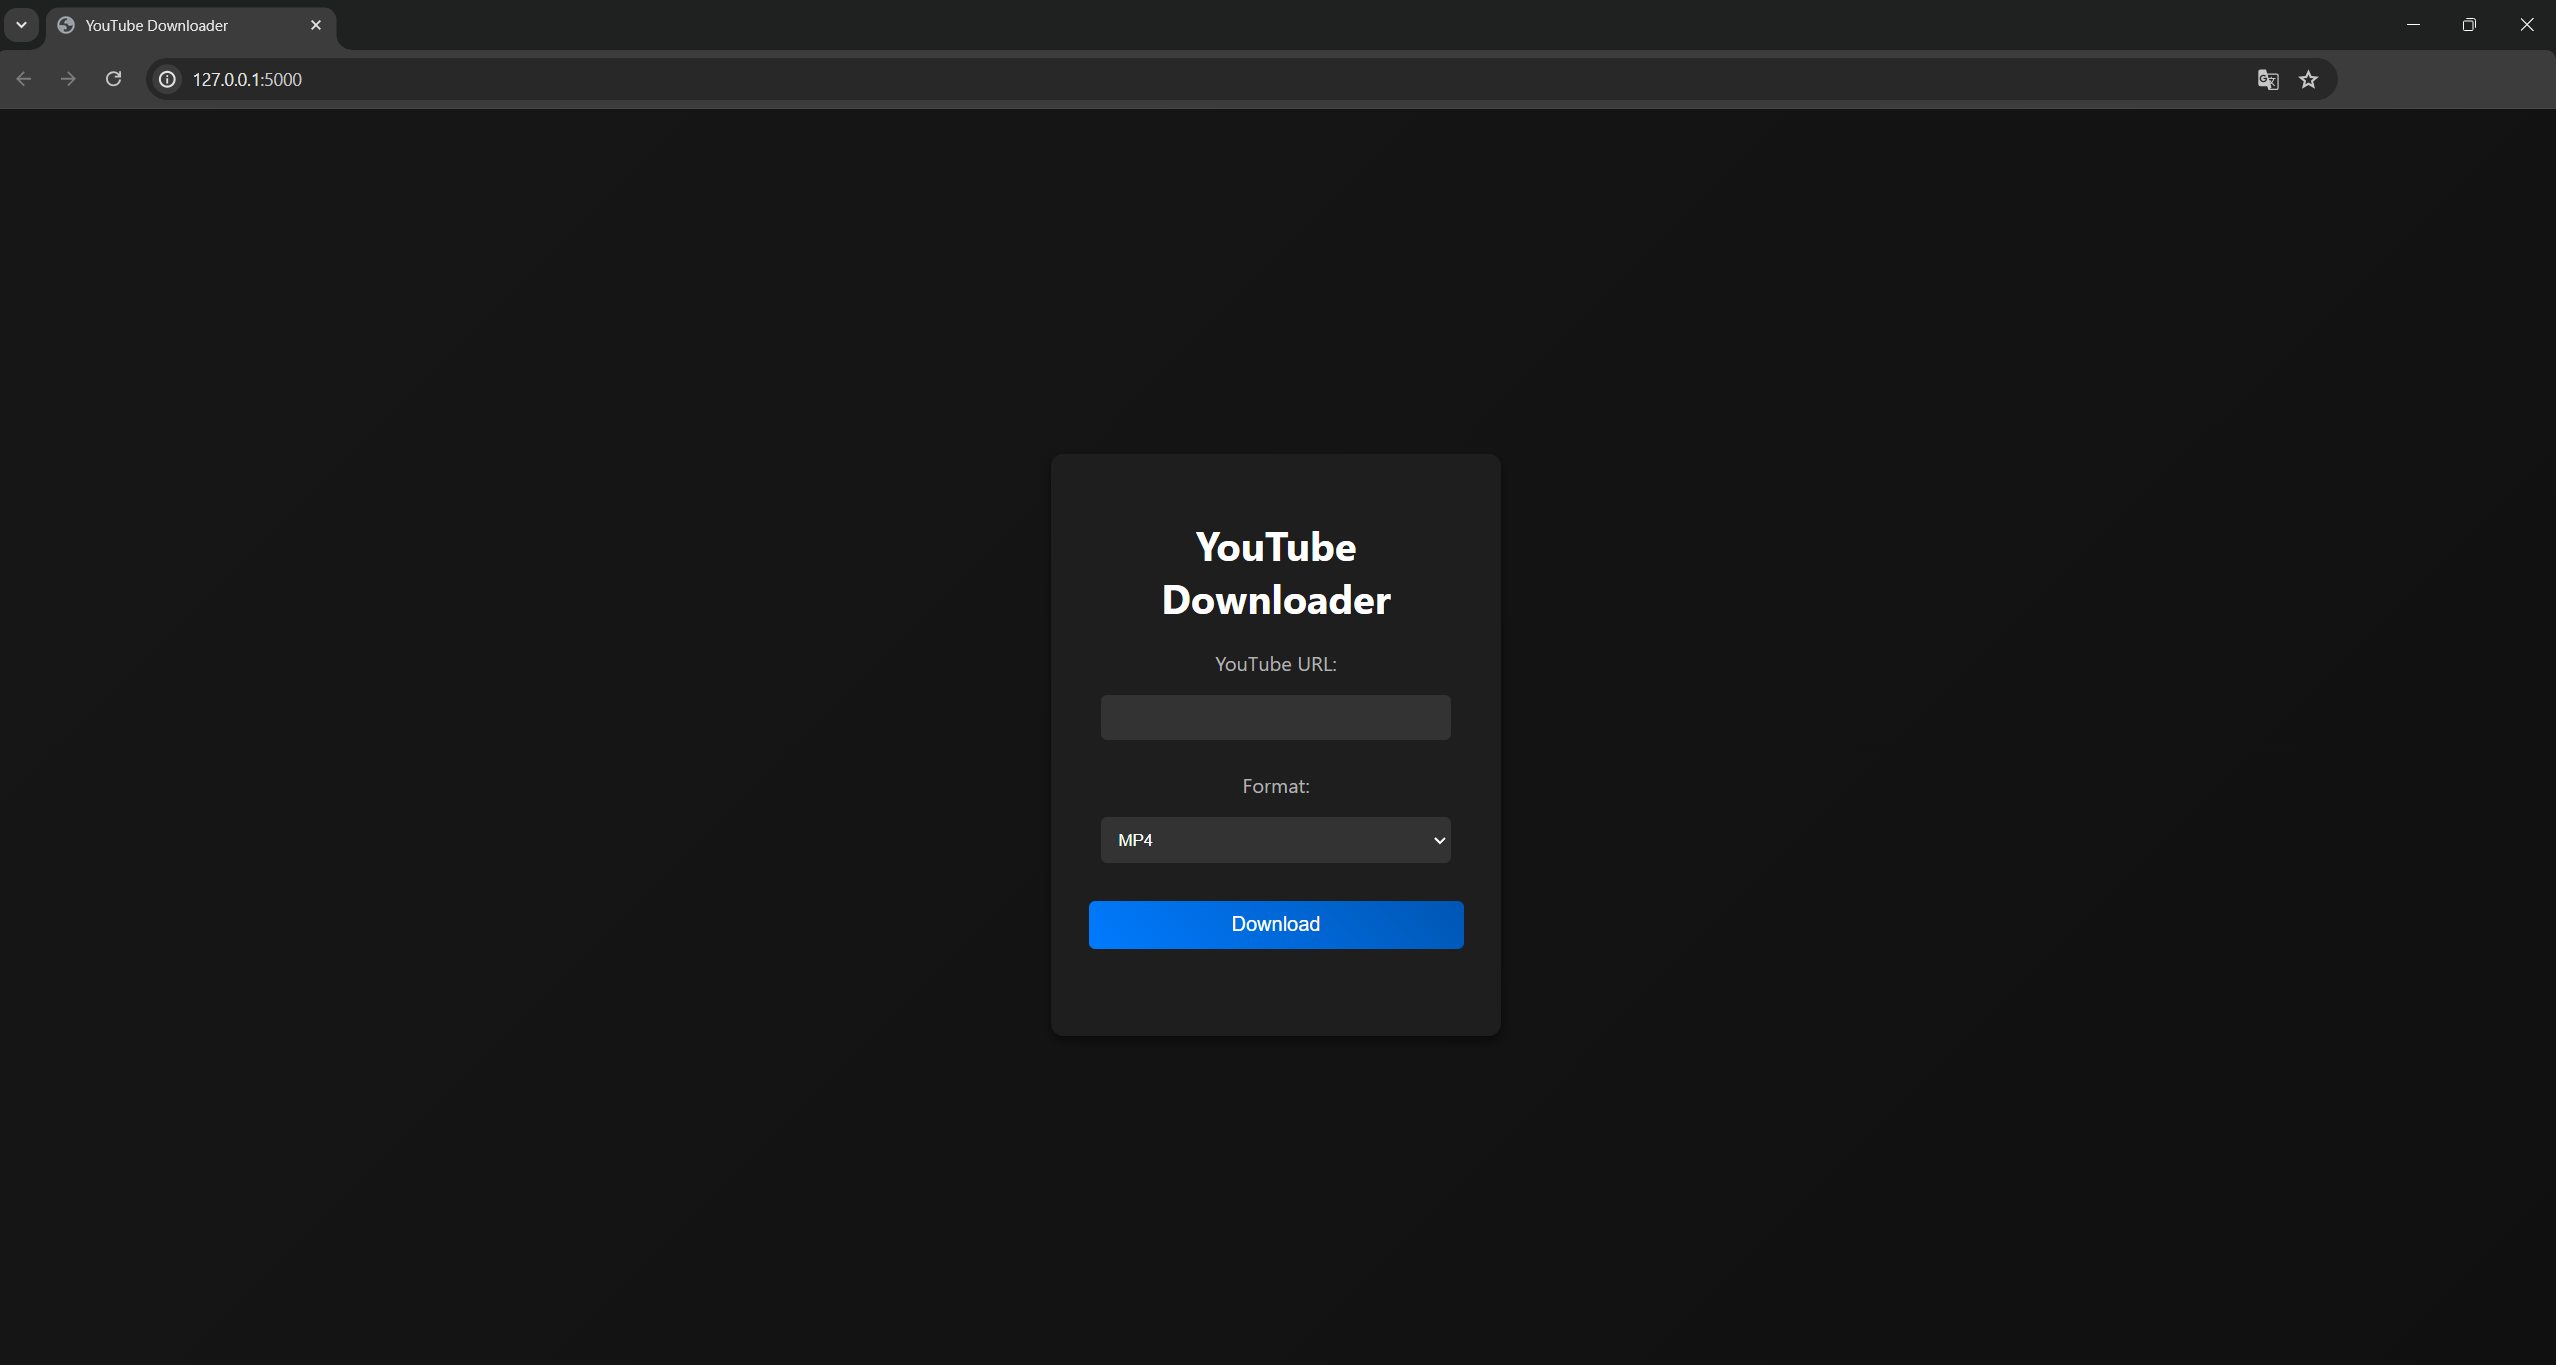Open the Format dropdown menu
The width and height of the screenshot is (2556, 1365).
pos(1276,839)
